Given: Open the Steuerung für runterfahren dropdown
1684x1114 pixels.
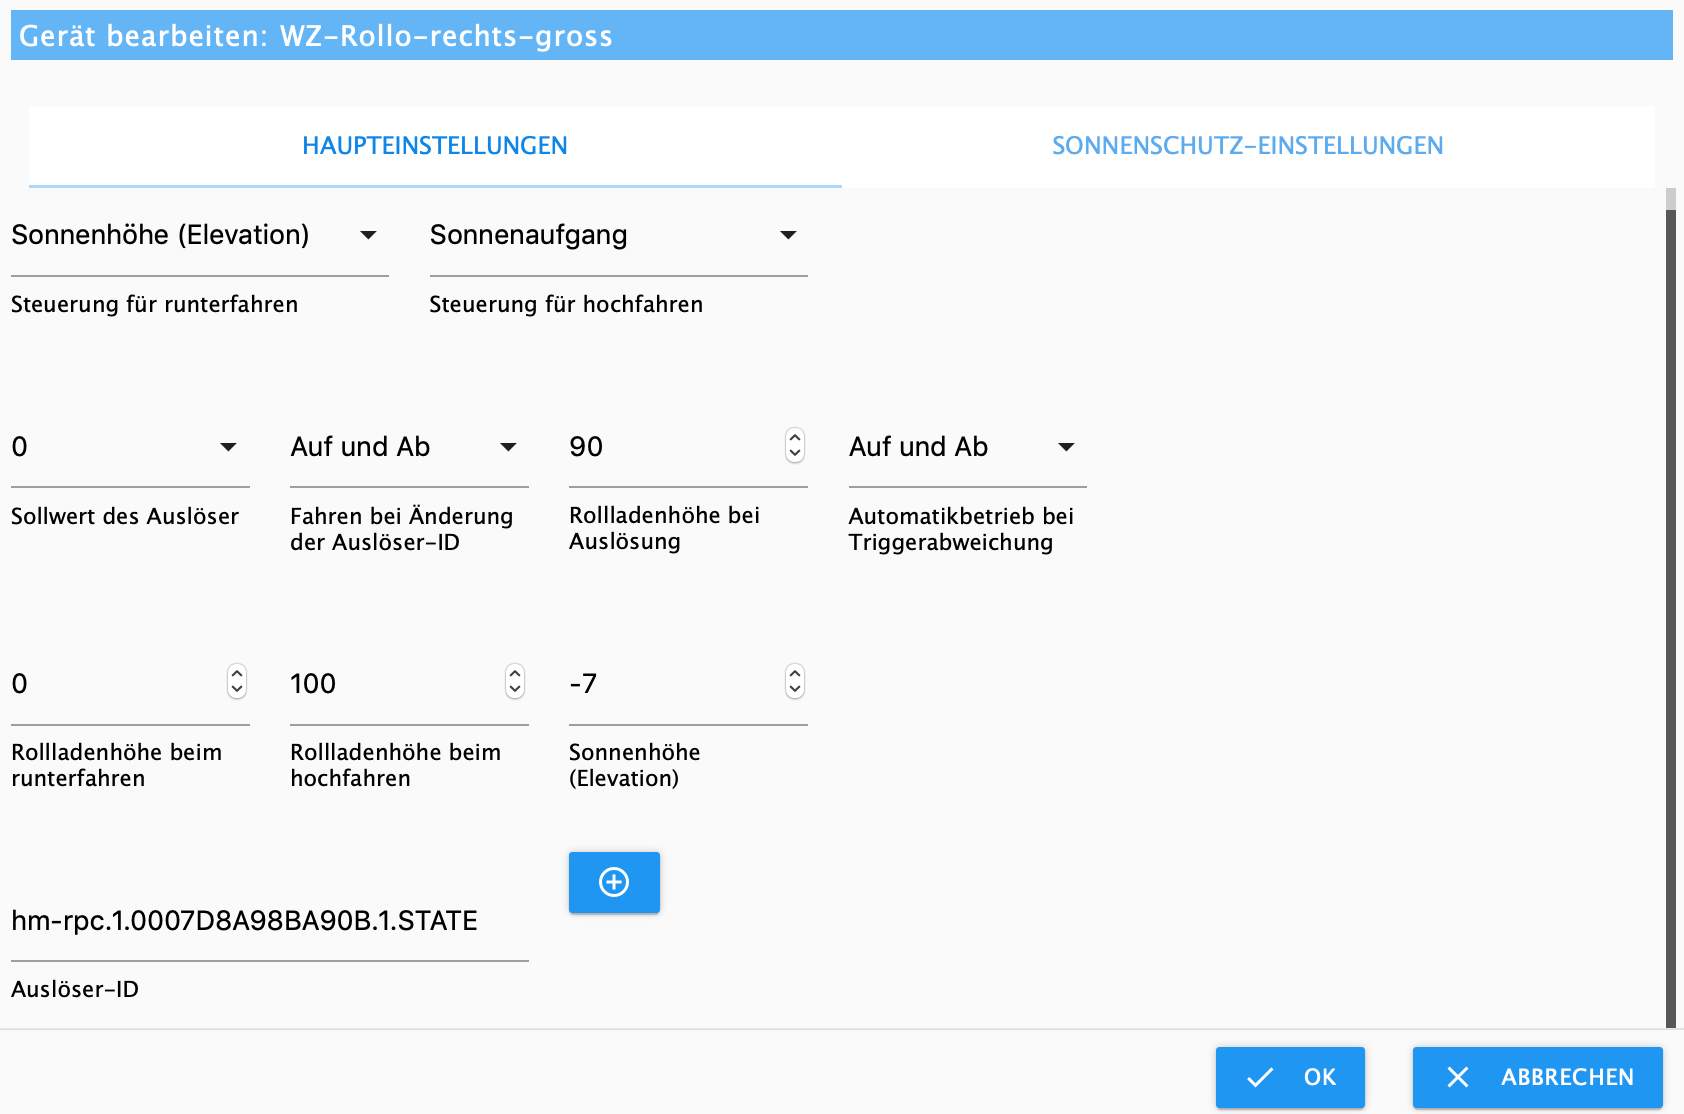Looking at the screenshot, I should (x=200, y=235).
